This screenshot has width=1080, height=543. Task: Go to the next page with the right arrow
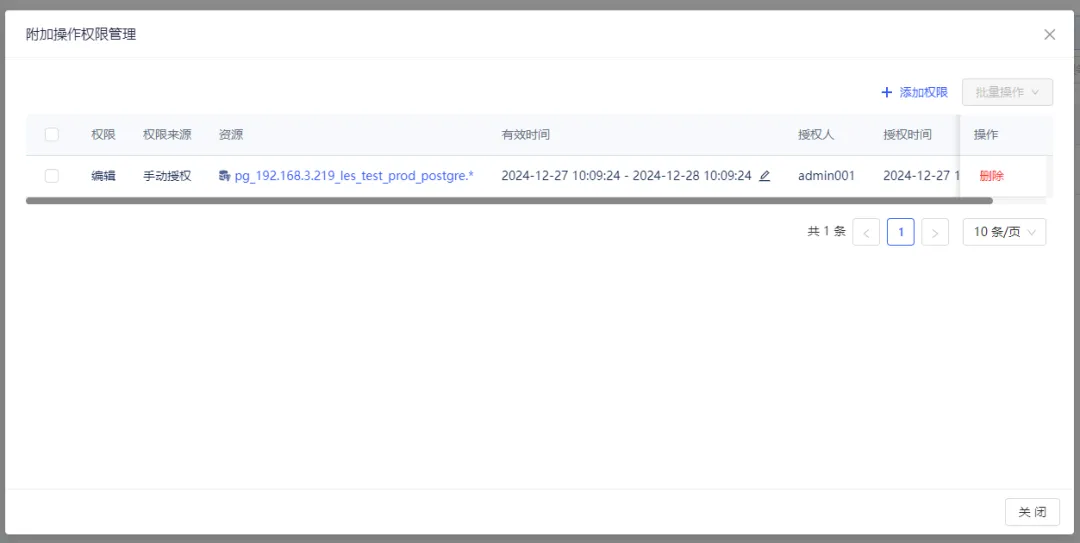[x=935, y=232]
